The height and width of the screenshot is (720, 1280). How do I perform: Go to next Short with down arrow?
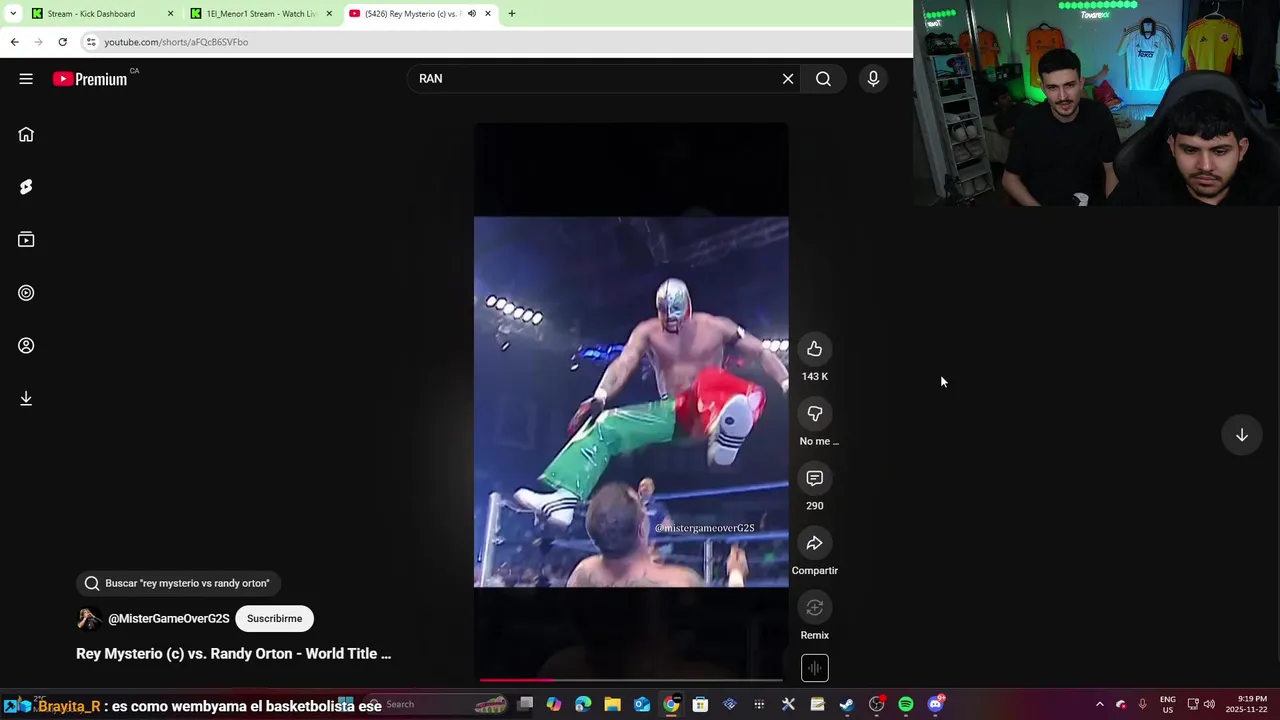[1241, 435]
